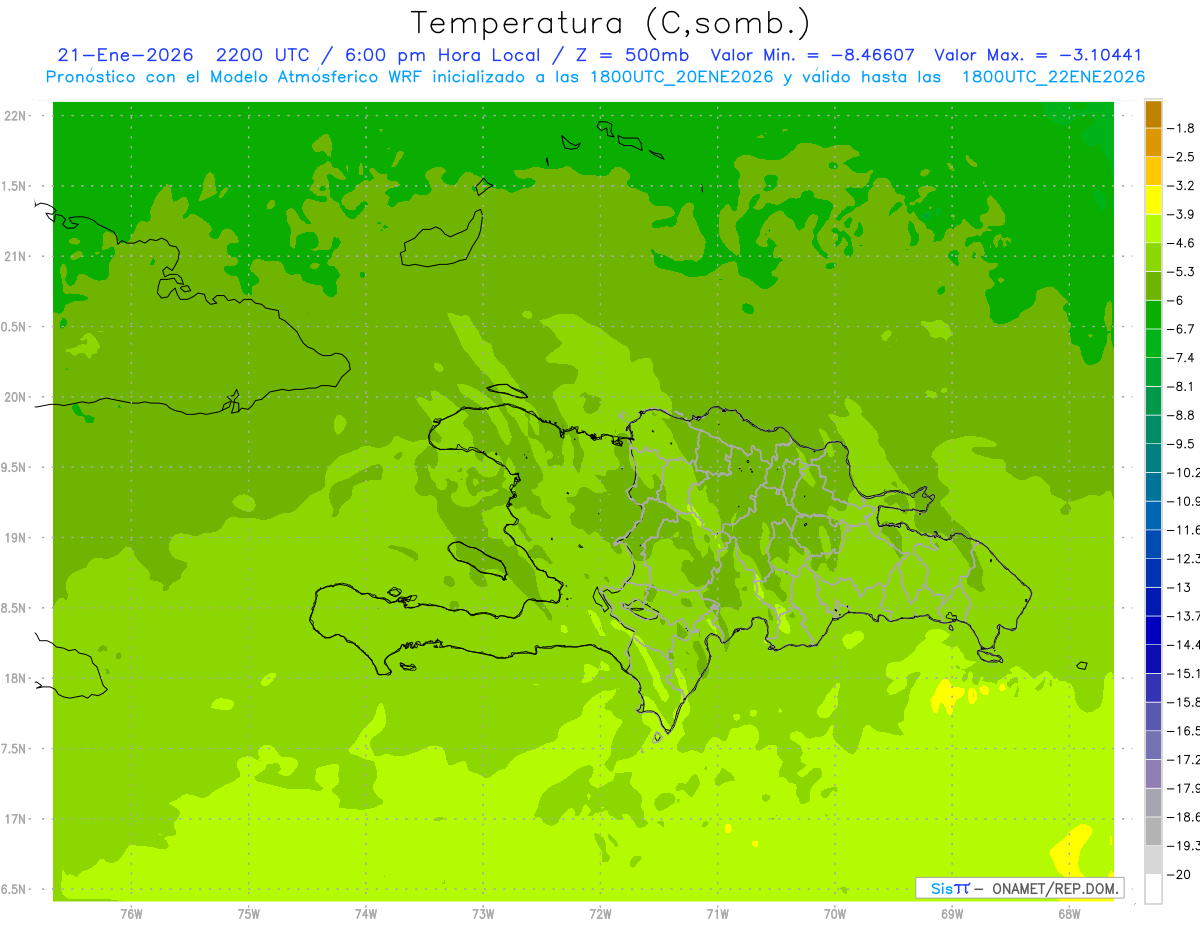Click the "17N" latitude label

(13, 819)
